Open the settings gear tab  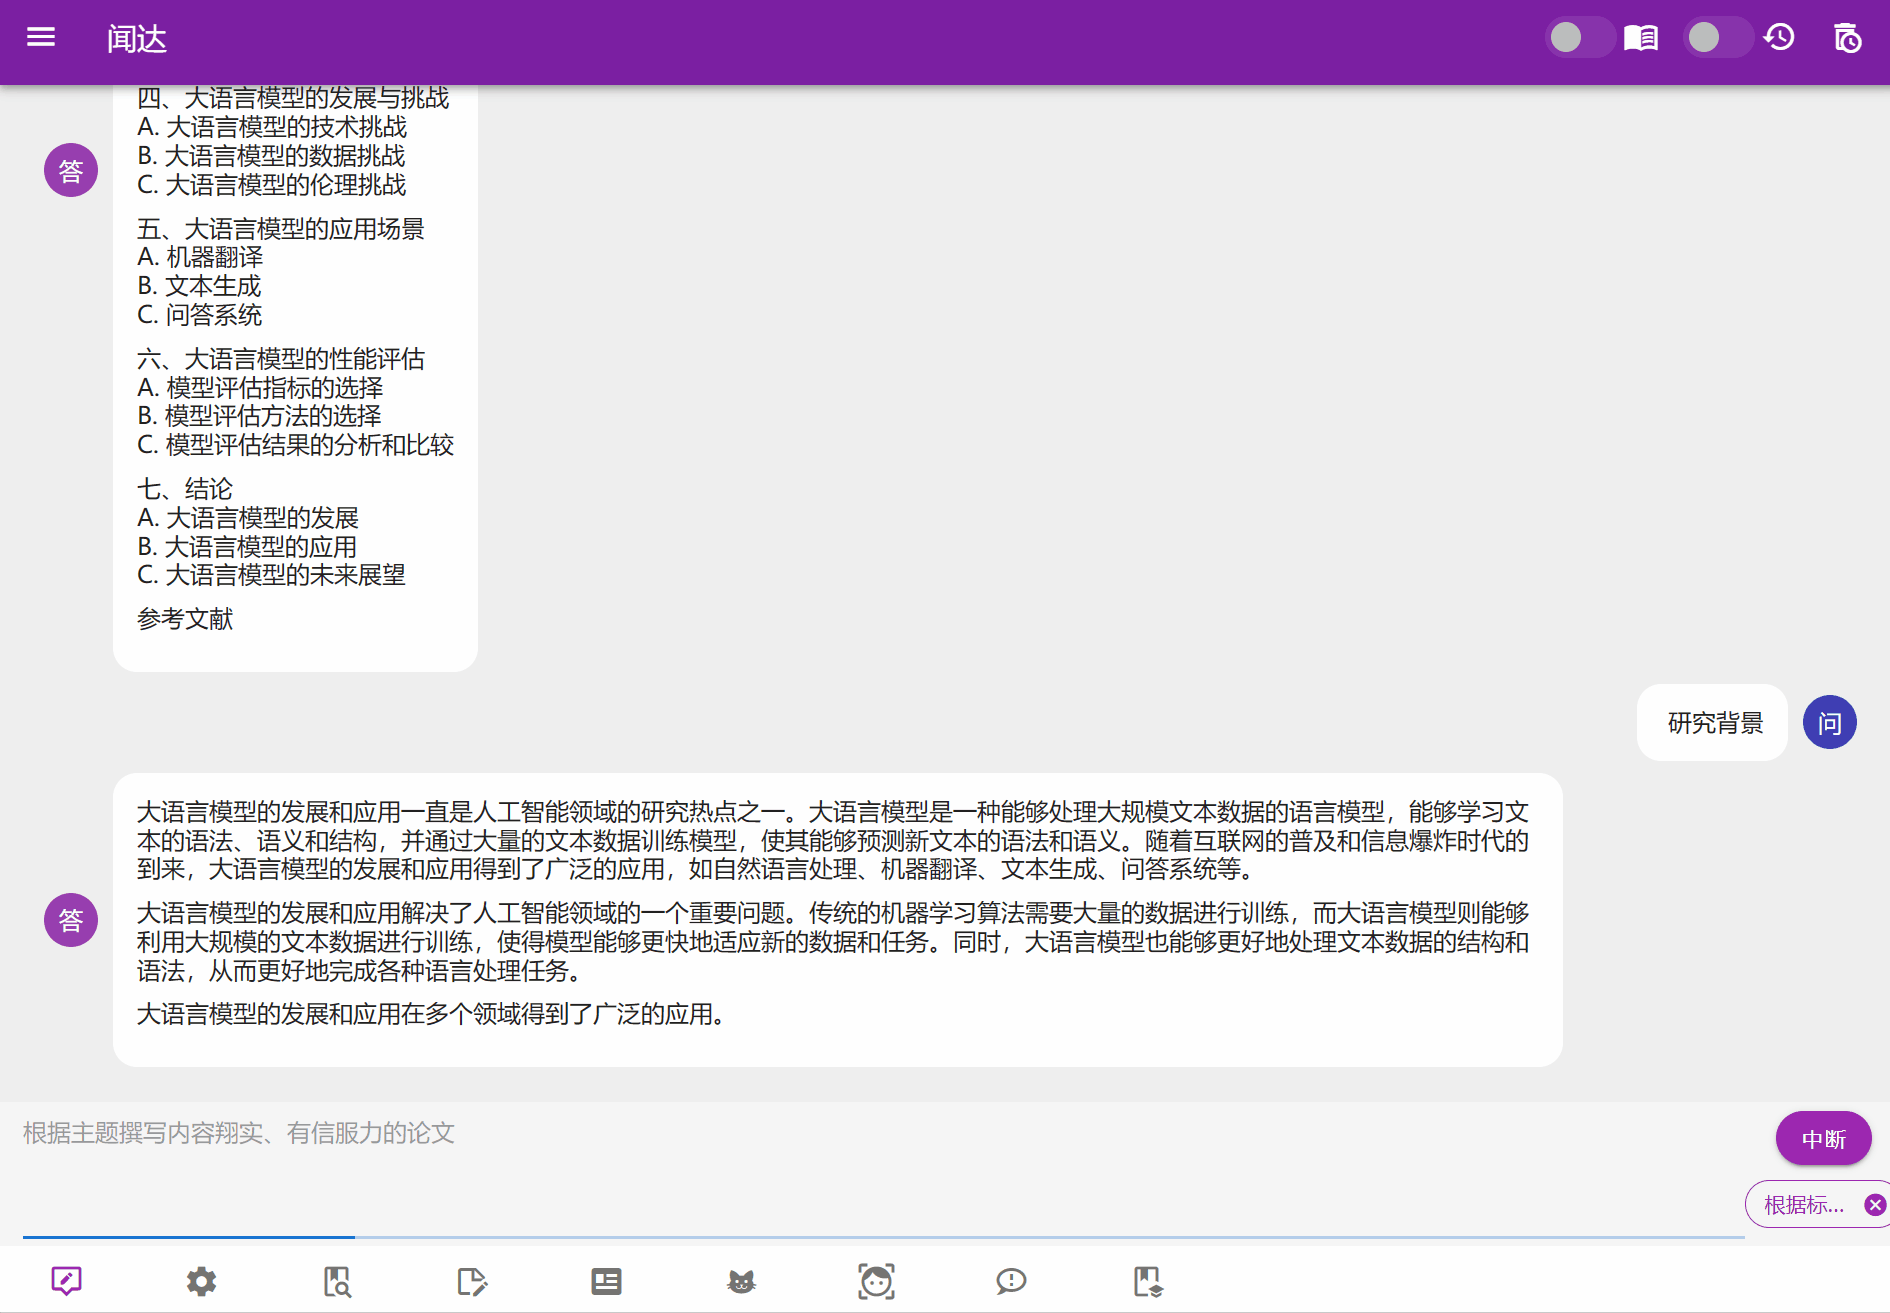click(x=201, y=1281)
